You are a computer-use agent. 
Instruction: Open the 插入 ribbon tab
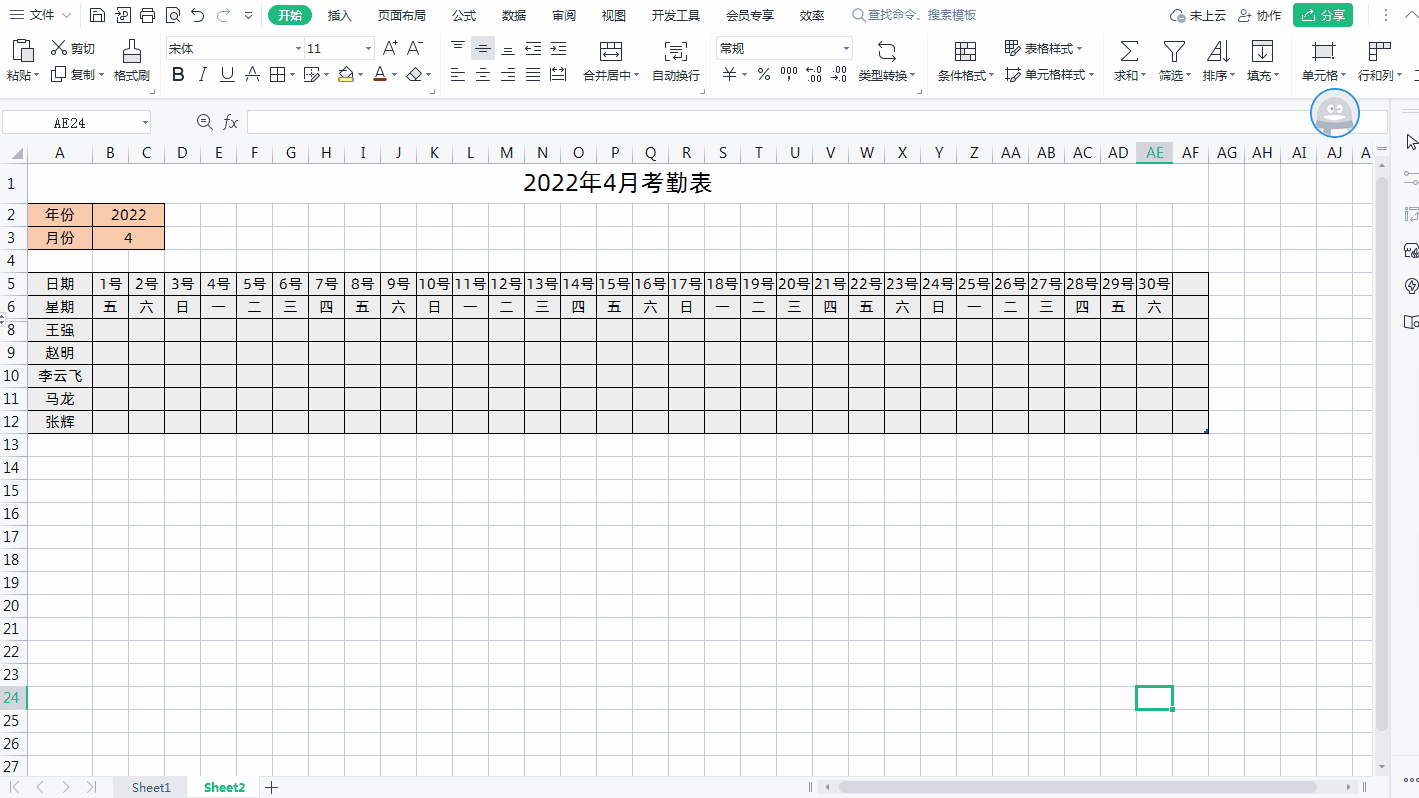pos(340,15)
